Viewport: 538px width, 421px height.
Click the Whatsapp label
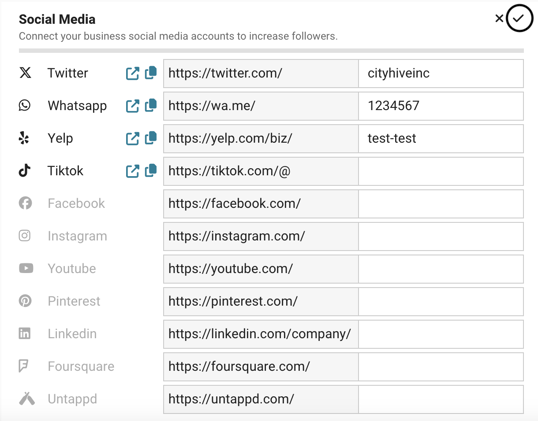(x=77, y=106)
